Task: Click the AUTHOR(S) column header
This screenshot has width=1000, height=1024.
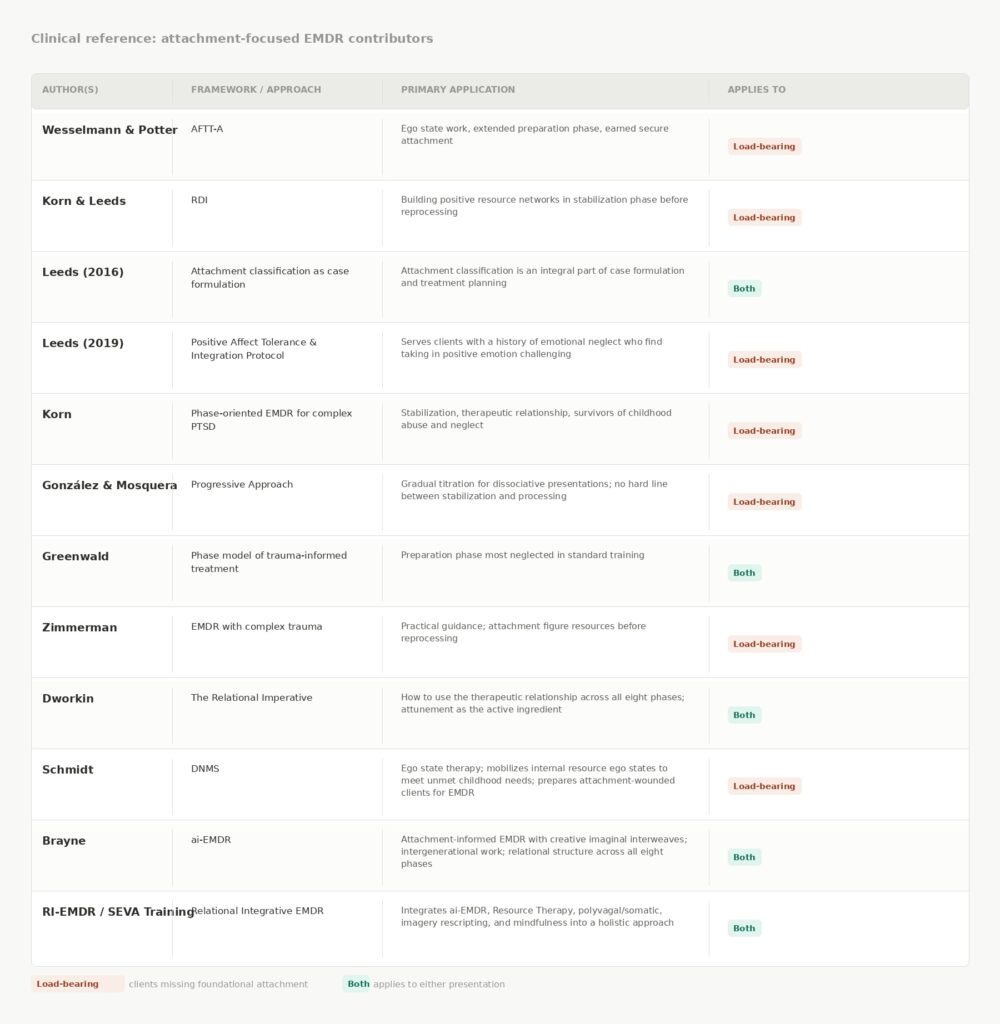Action: [x=70, y=90]
